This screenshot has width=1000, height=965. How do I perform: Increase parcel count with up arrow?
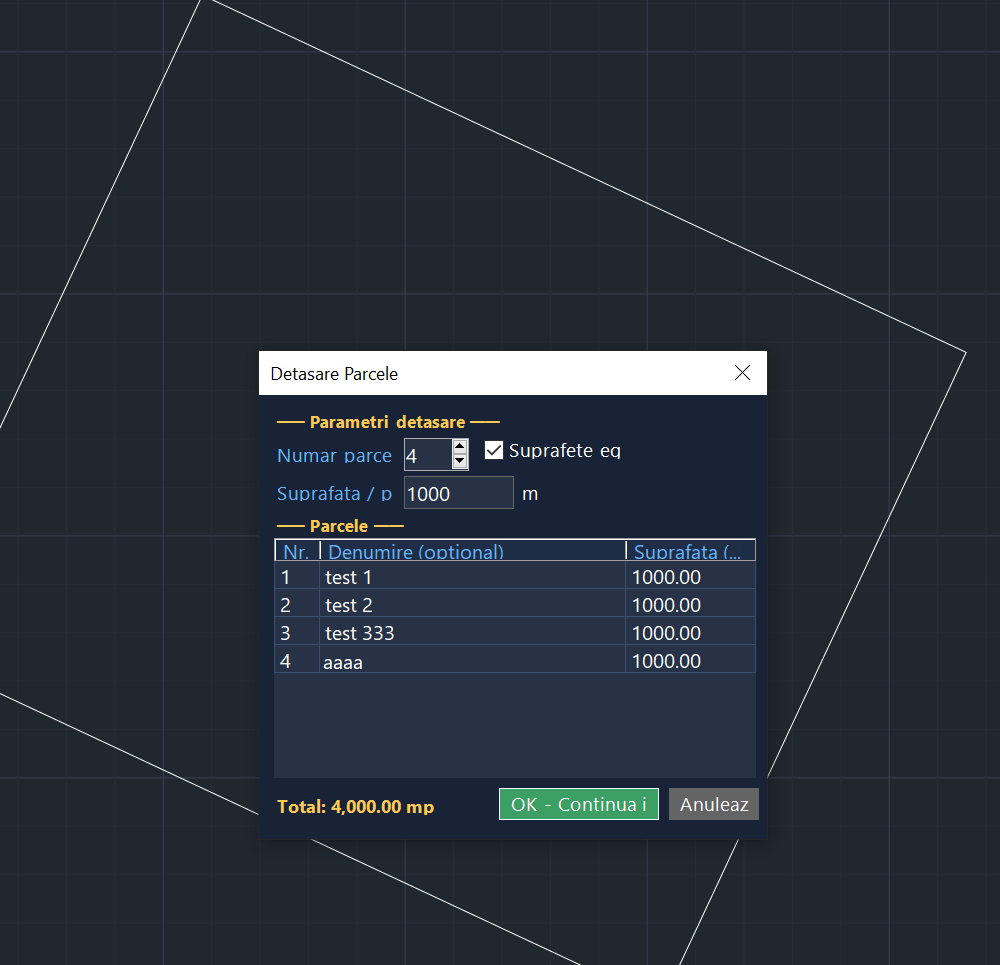[x=460, y=447]
